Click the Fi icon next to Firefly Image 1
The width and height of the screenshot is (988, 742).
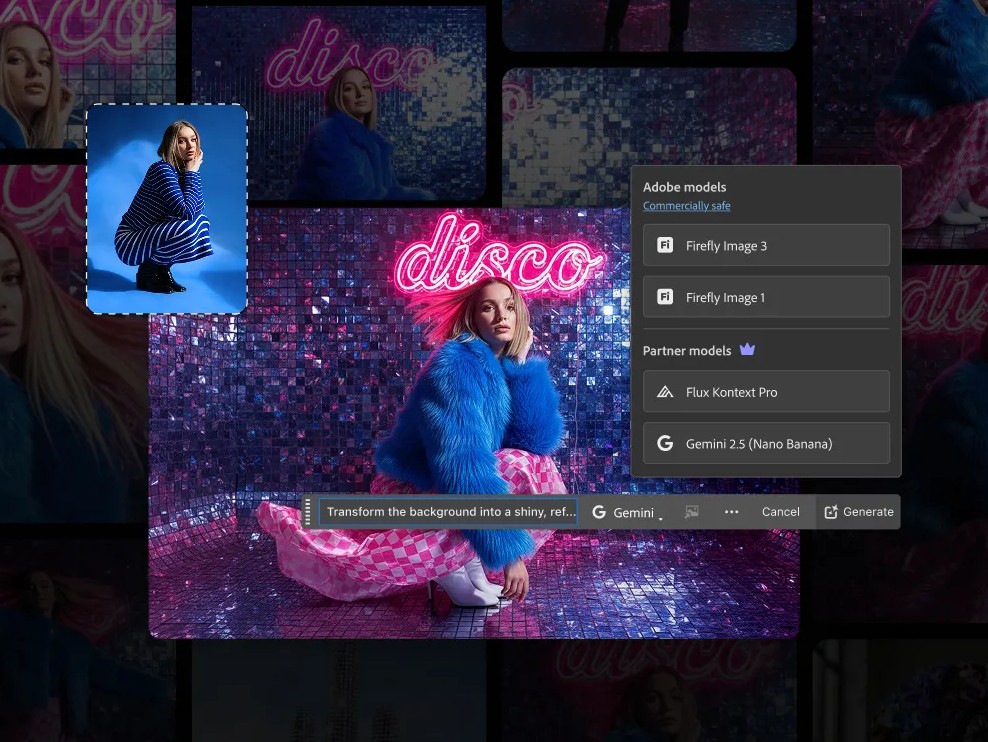[665, 297]
